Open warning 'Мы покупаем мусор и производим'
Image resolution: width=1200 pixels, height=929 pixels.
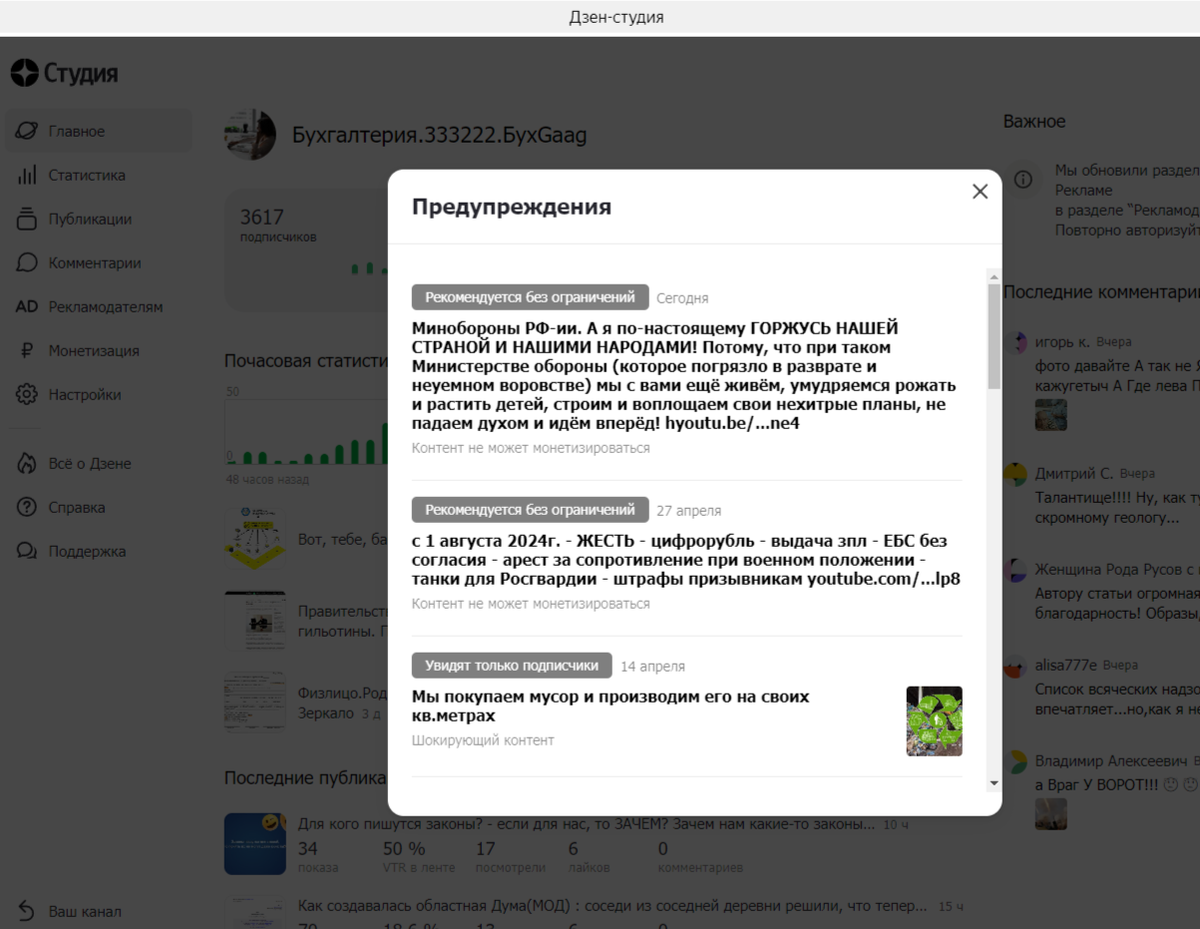pos(610,706)
